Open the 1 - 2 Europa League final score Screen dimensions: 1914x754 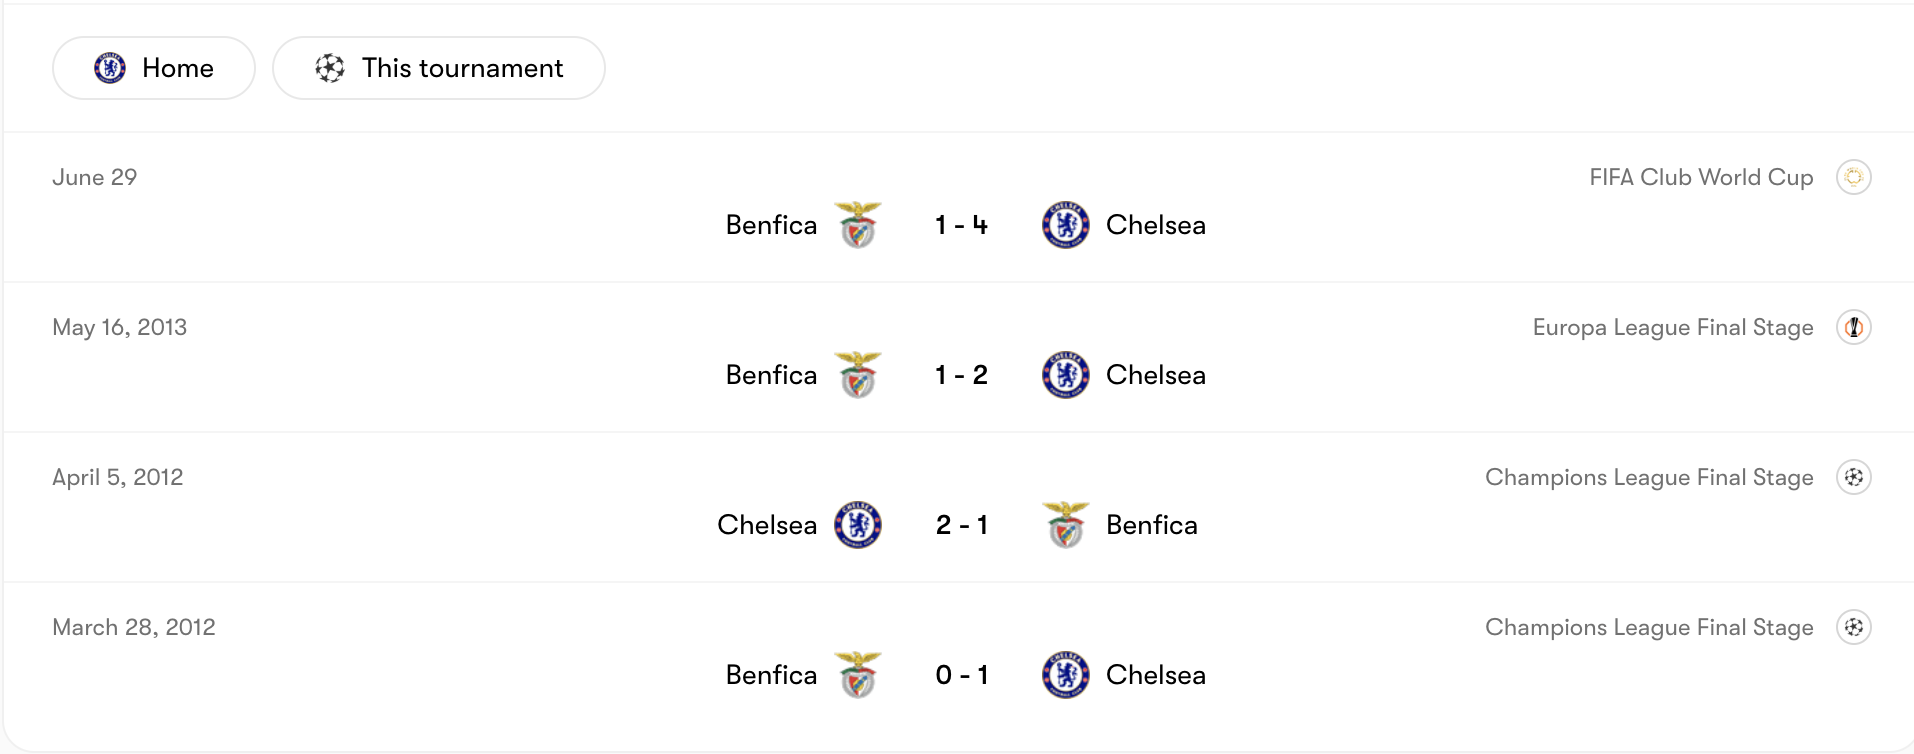coord(961,375)
